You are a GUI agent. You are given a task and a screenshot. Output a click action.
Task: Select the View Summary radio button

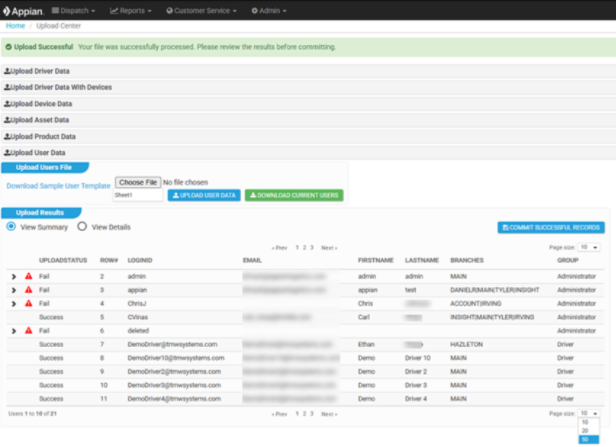click(11, 227)
